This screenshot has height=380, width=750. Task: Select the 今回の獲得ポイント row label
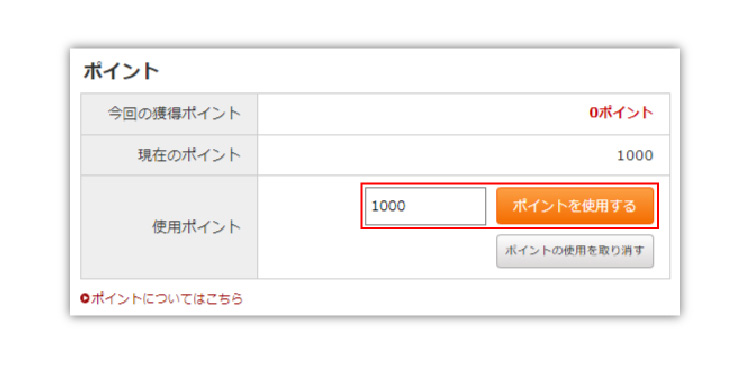point(174,113)
